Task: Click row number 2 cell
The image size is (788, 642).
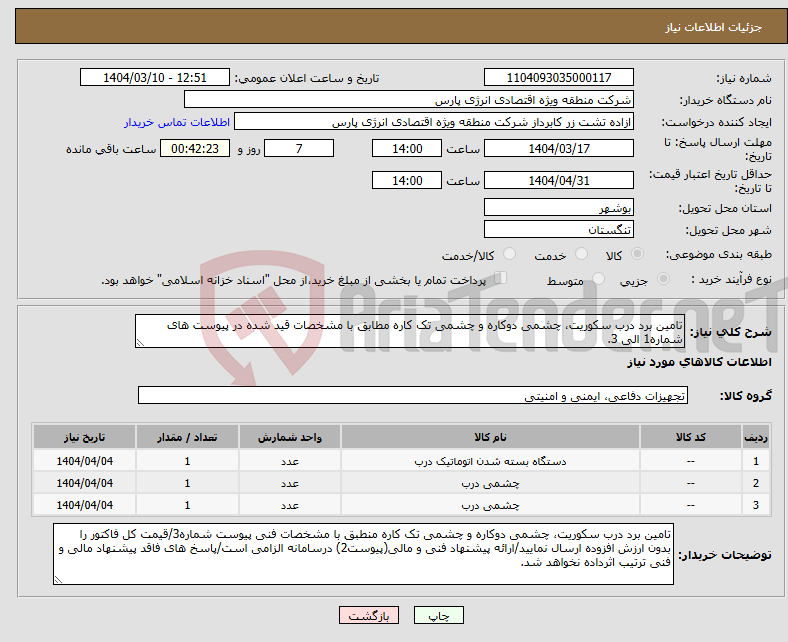Action: point(755,483)
